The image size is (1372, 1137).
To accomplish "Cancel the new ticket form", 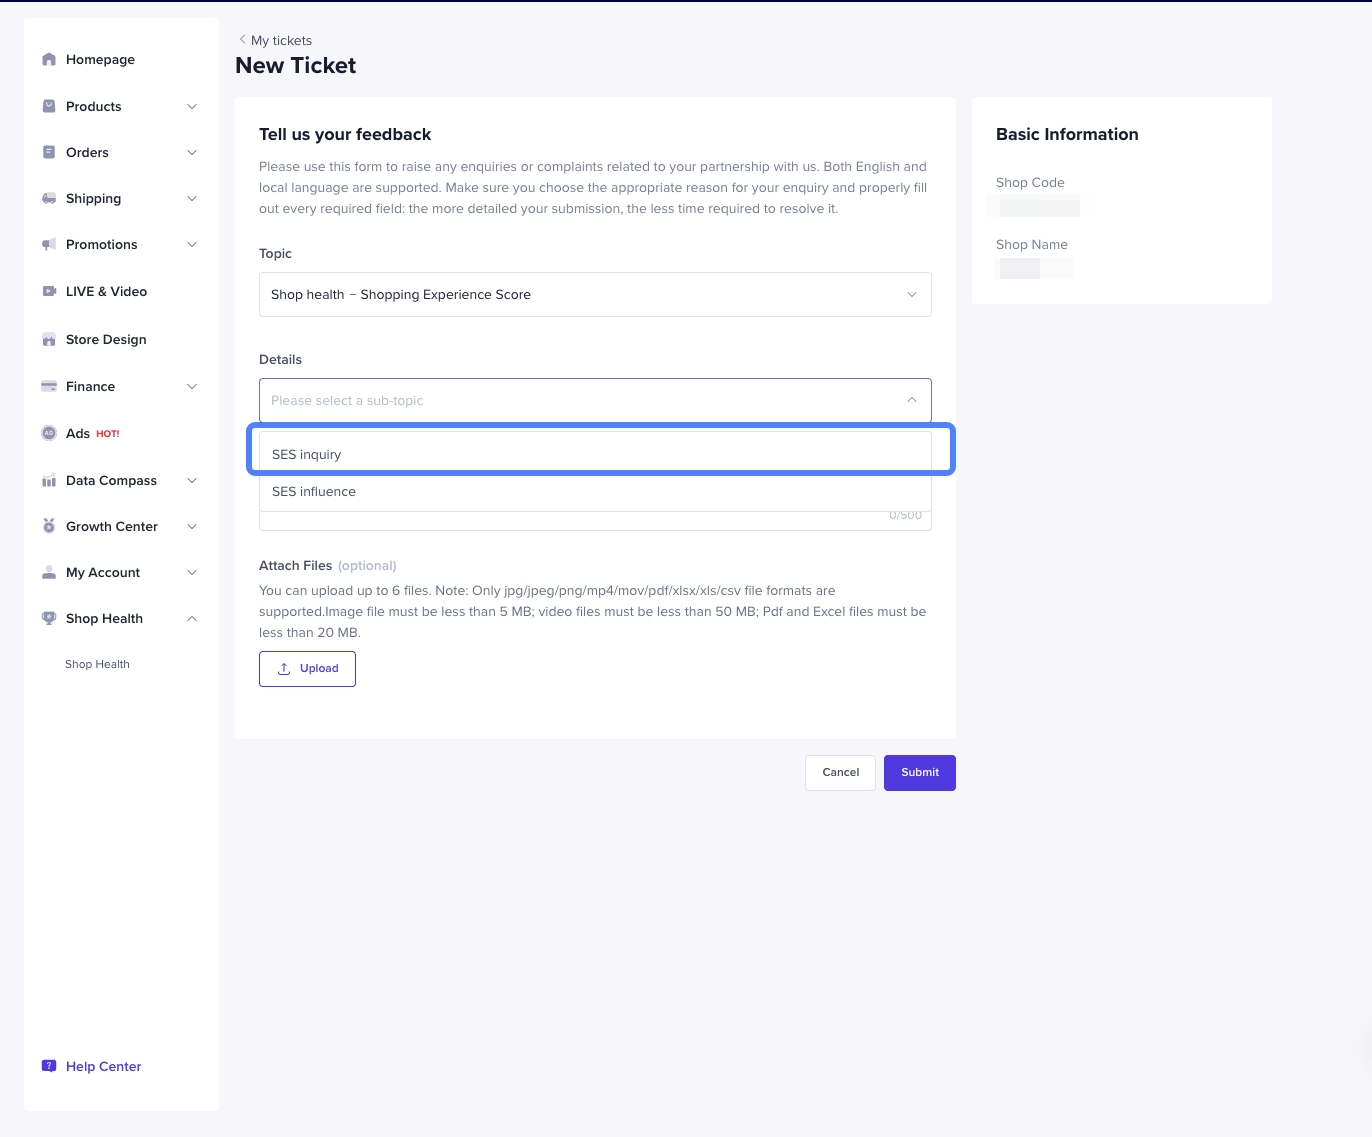I will pyautogui.click(x=840, y=773).
